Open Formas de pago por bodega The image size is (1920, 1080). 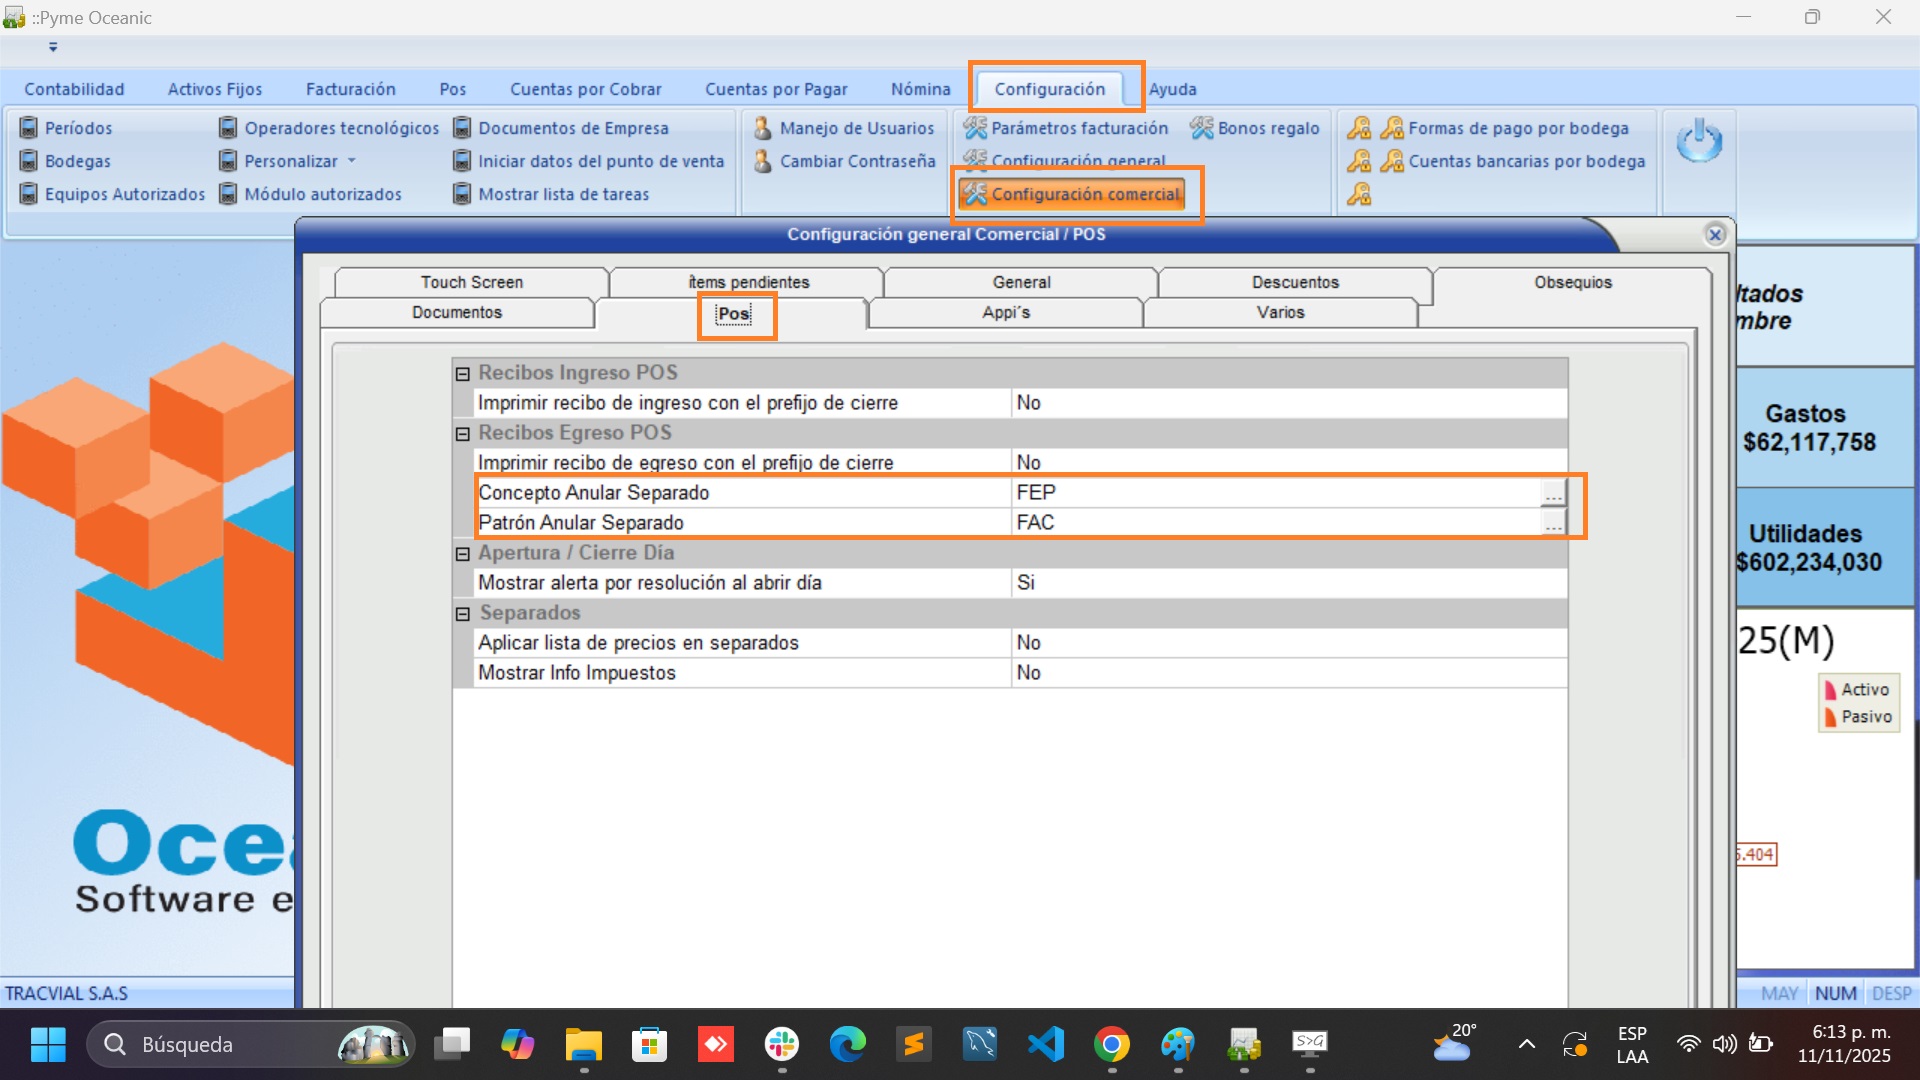click(x=1517, y=128)
